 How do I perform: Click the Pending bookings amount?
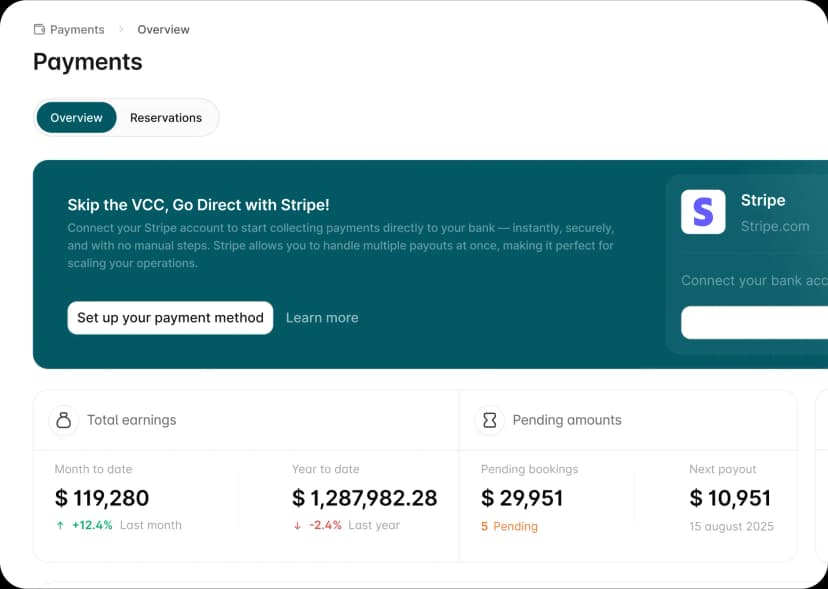click(522, 498)
